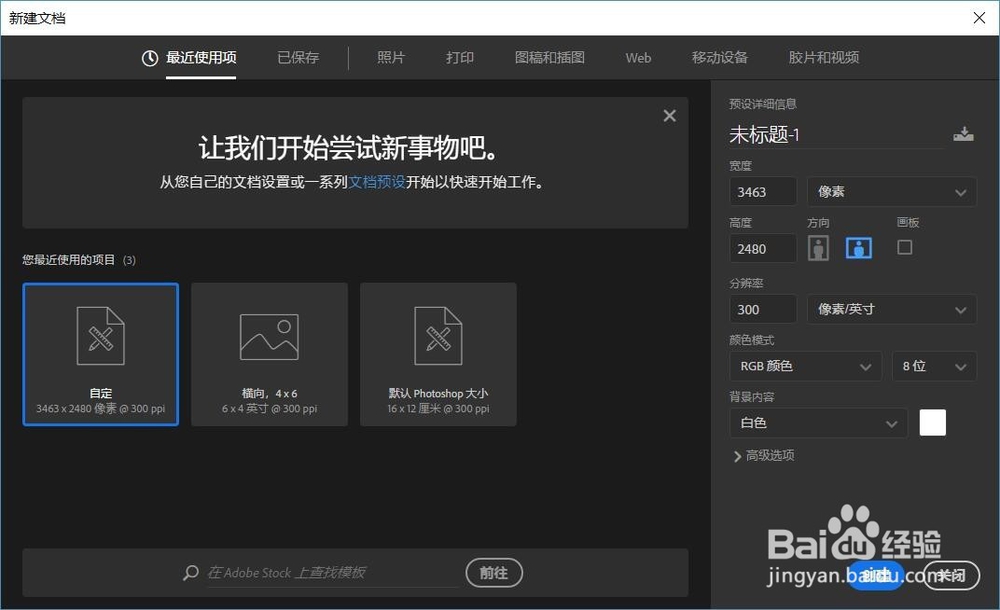Click the search icon in the Adobe Stock bar
1000x610 pixels.
pos(190,572)
